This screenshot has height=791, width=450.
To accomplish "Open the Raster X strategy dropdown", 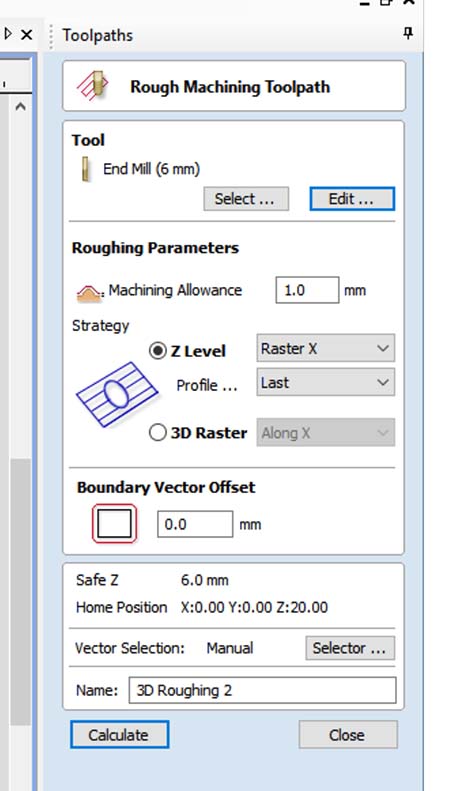I will pos(325,348).
